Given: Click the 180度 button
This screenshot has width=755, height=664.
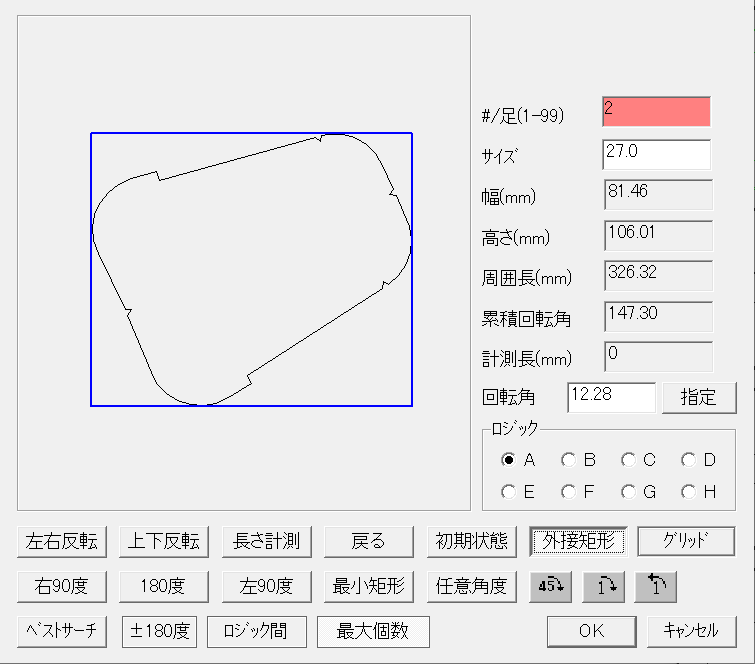Looking at the screenshot, I should click(164, 586).
